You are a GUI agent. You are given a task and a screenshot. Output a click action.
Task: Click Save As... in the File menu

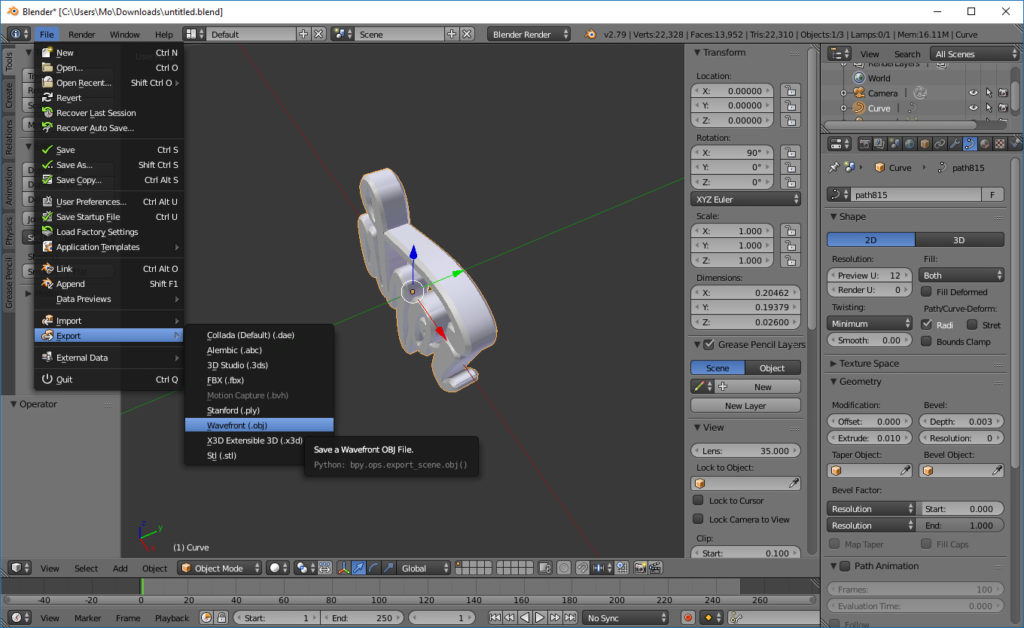[x=109, y=165]
